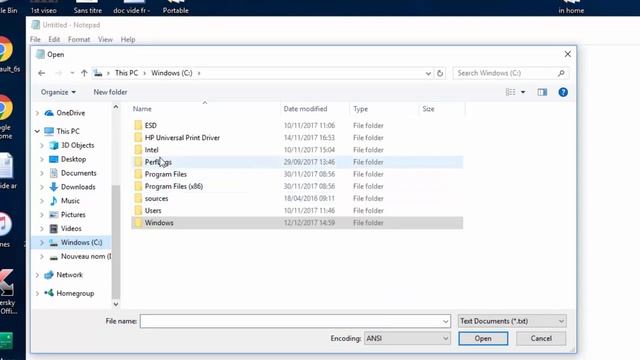
Task: Open the File name dropdown arrow
Action: [x=445, y=322]
